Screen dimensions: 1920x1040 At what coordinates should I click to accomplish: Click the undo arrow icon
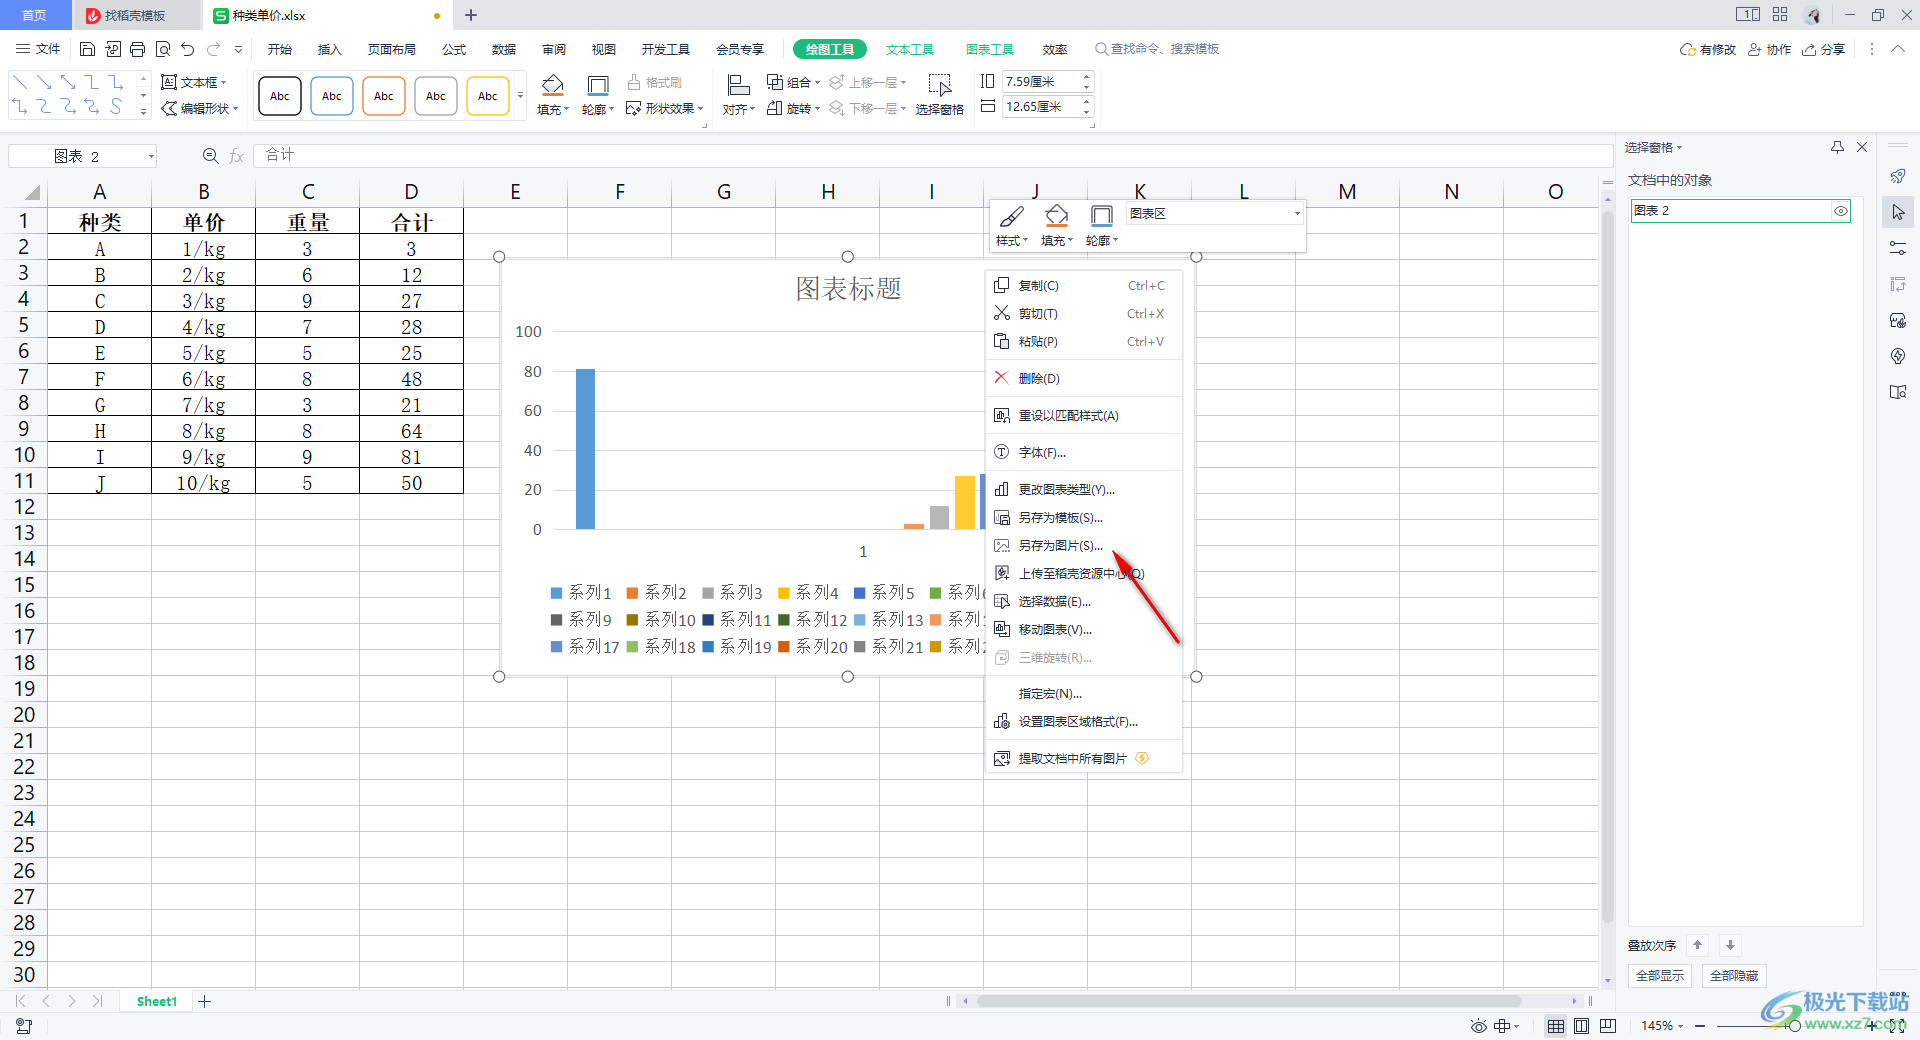click(x=187, y=49)
